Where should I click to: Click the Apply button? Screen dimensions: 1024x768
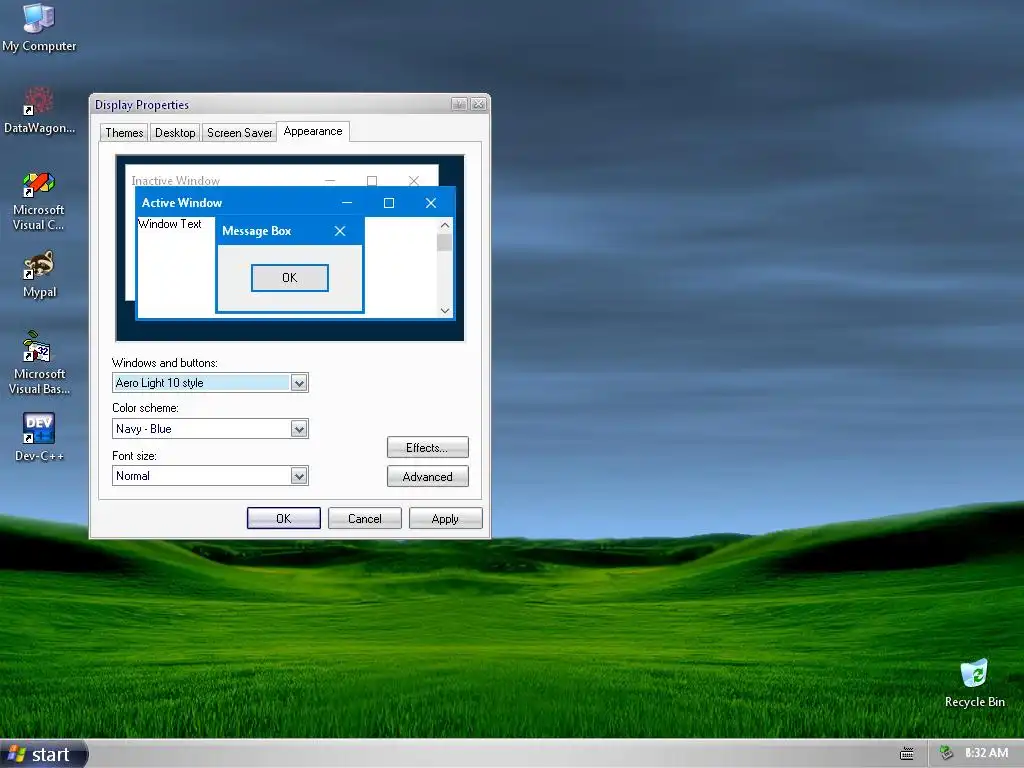[445, 519]
